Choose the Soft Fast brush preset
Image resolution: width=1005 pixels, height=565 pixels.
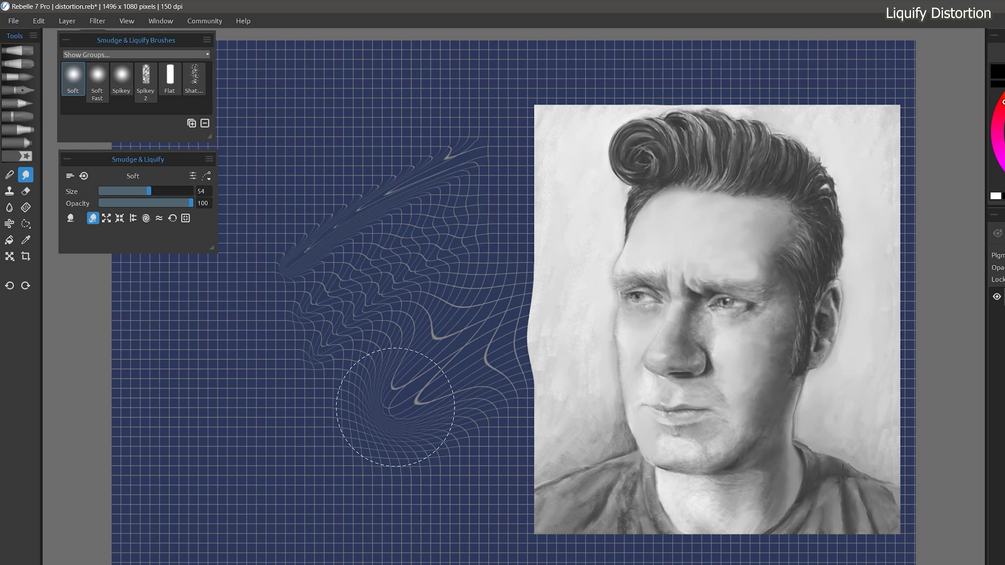click(x=97, y=82)
